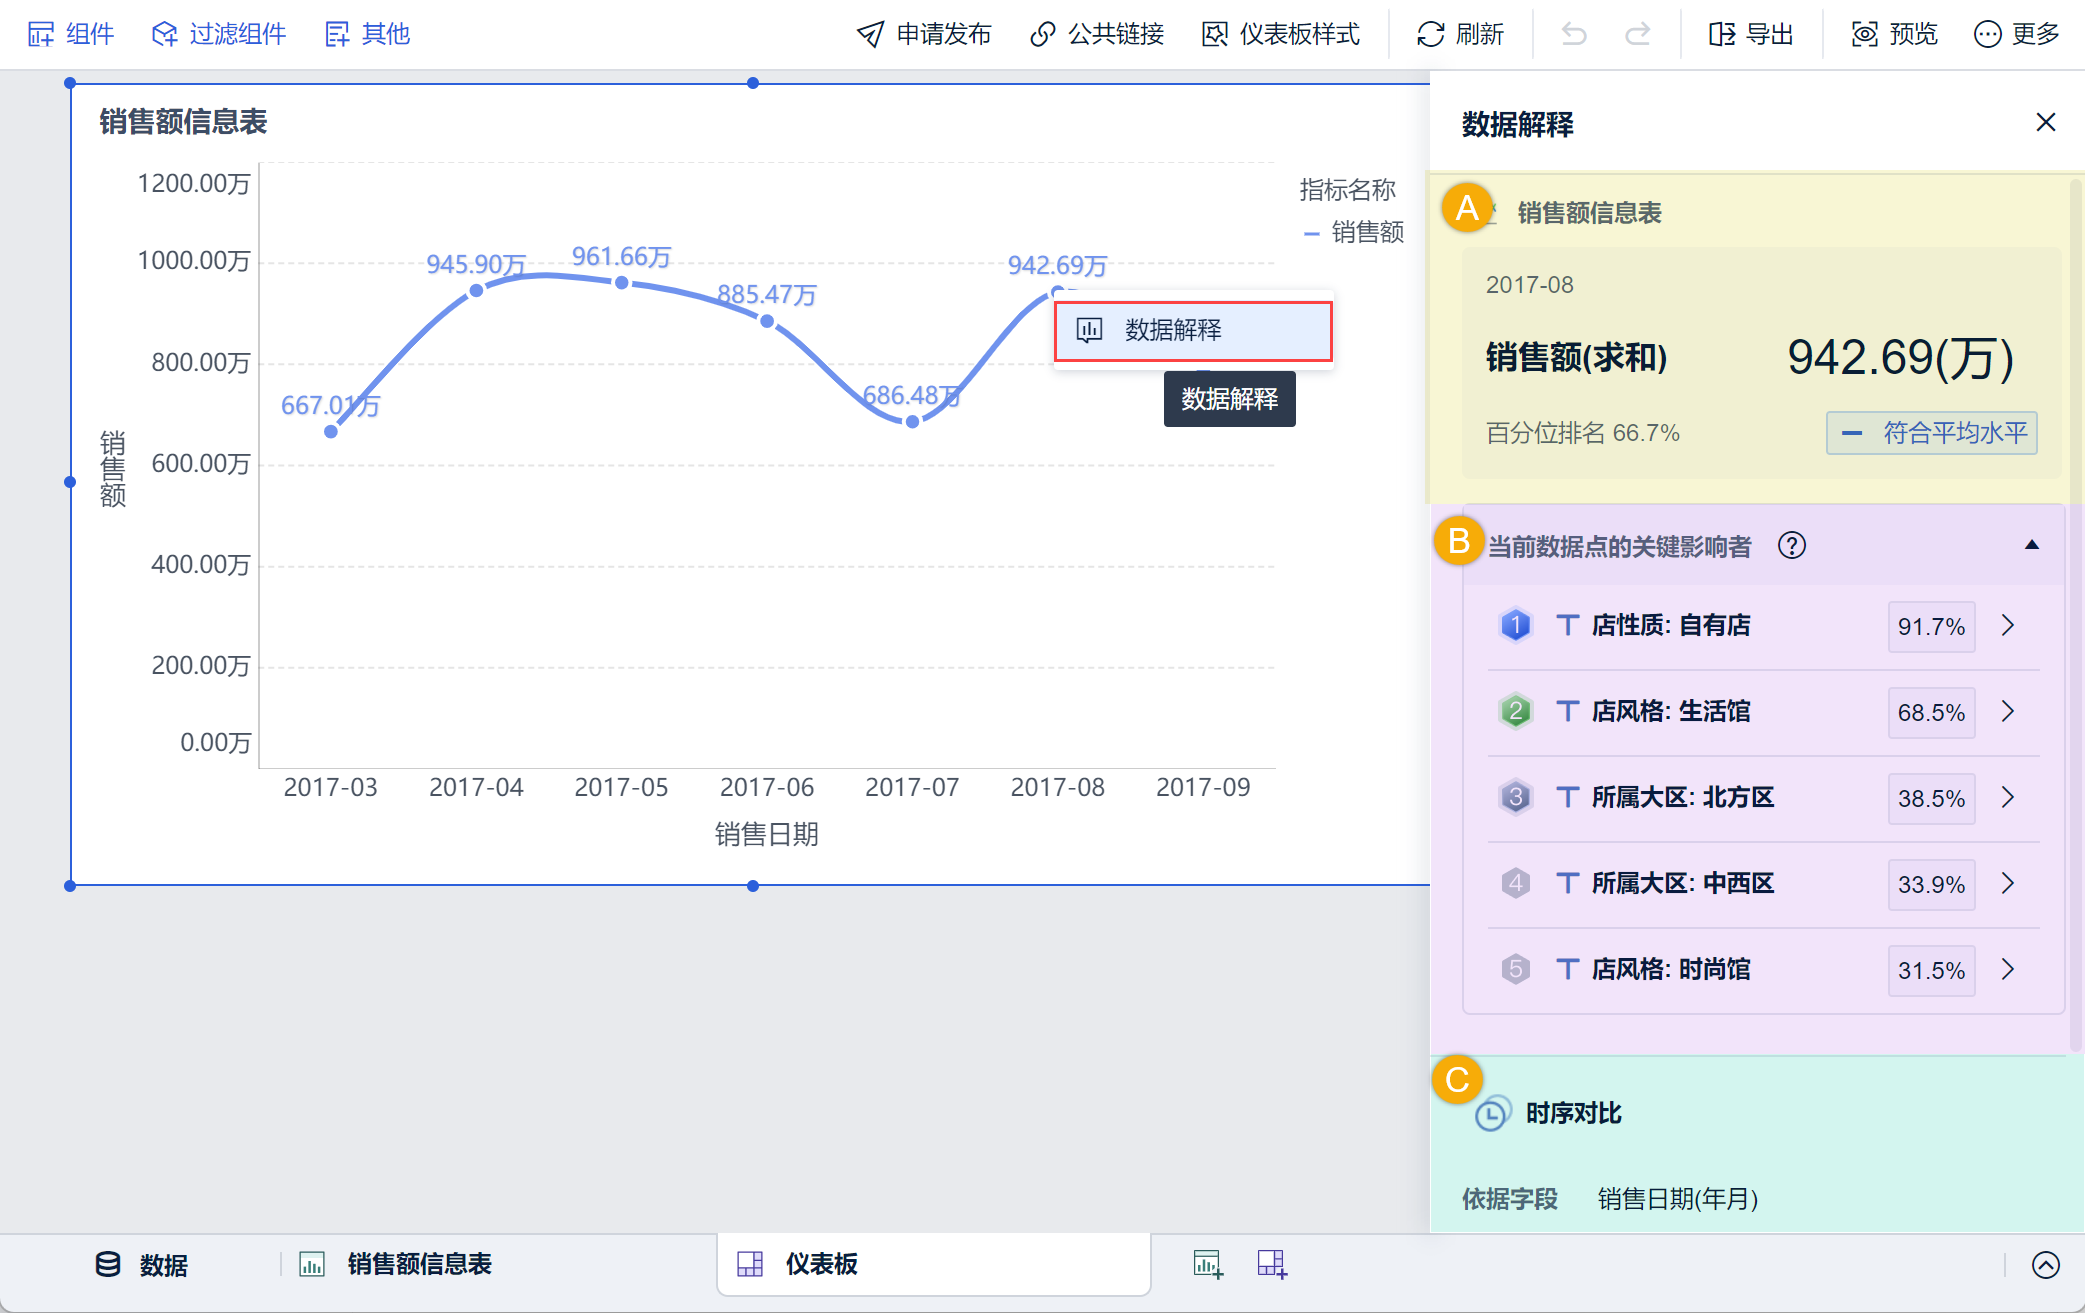2085x1313 pixels.
Task: Open the more (更多) options menu
Action: click(x=2016, y=34)
